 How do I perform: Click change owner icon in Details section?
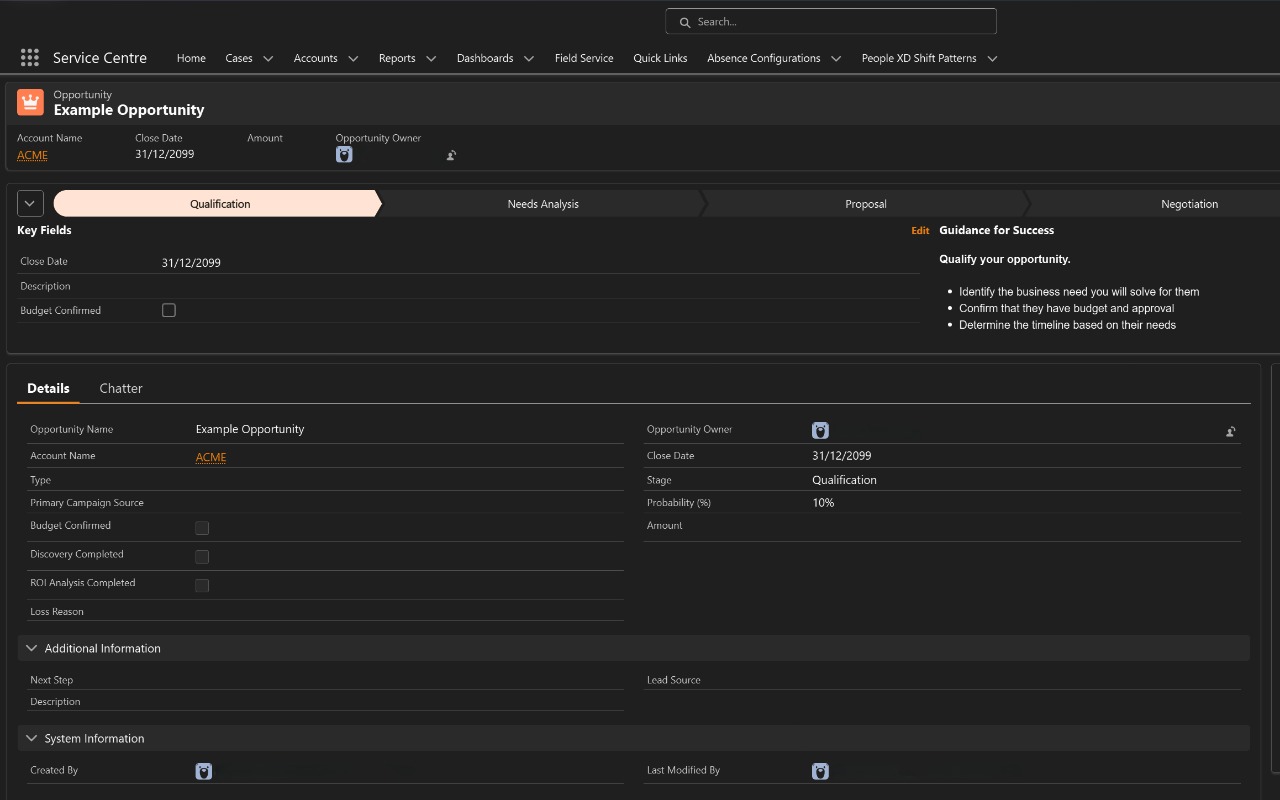click(x=1230, y=432)
